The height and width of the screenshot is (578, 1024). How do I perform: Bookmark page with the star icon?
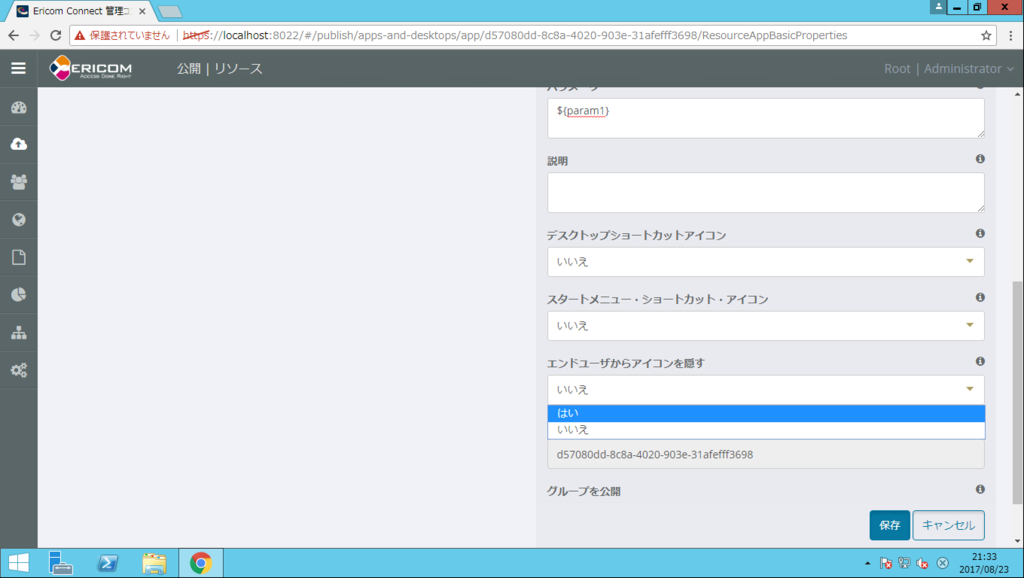(x=986, y=35)
